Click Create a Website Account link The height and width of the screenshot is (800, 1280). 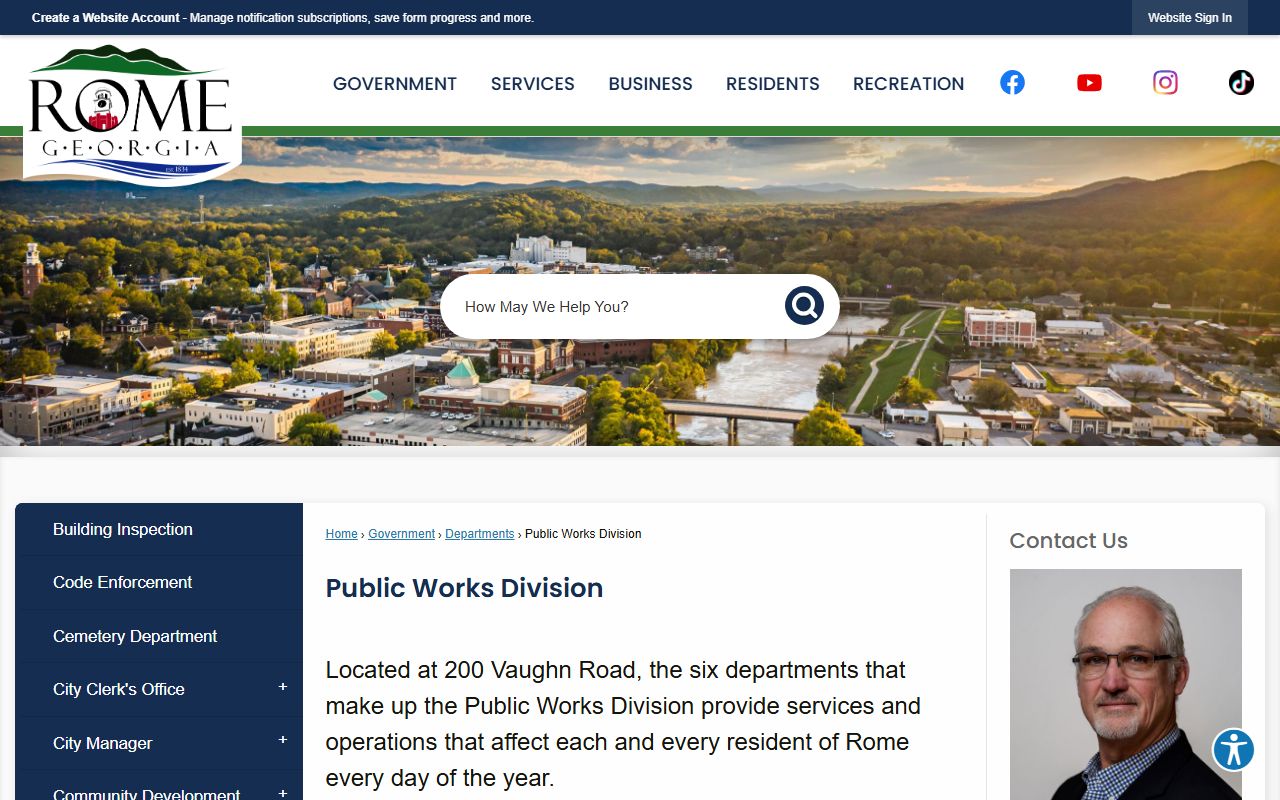(x=106, y=18)
